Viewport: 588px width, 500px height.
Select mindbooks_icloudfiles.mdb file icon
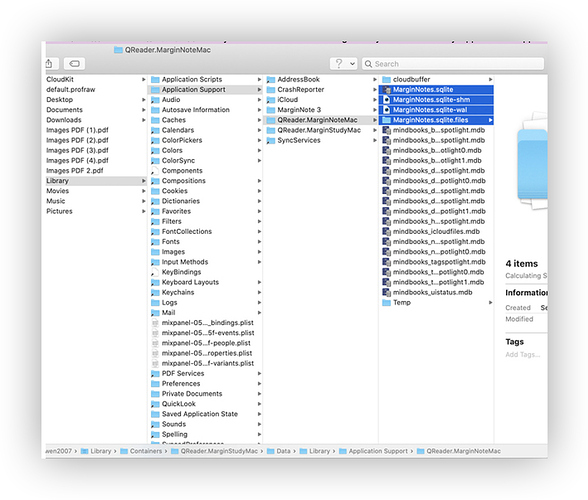(x=387, y=231)
